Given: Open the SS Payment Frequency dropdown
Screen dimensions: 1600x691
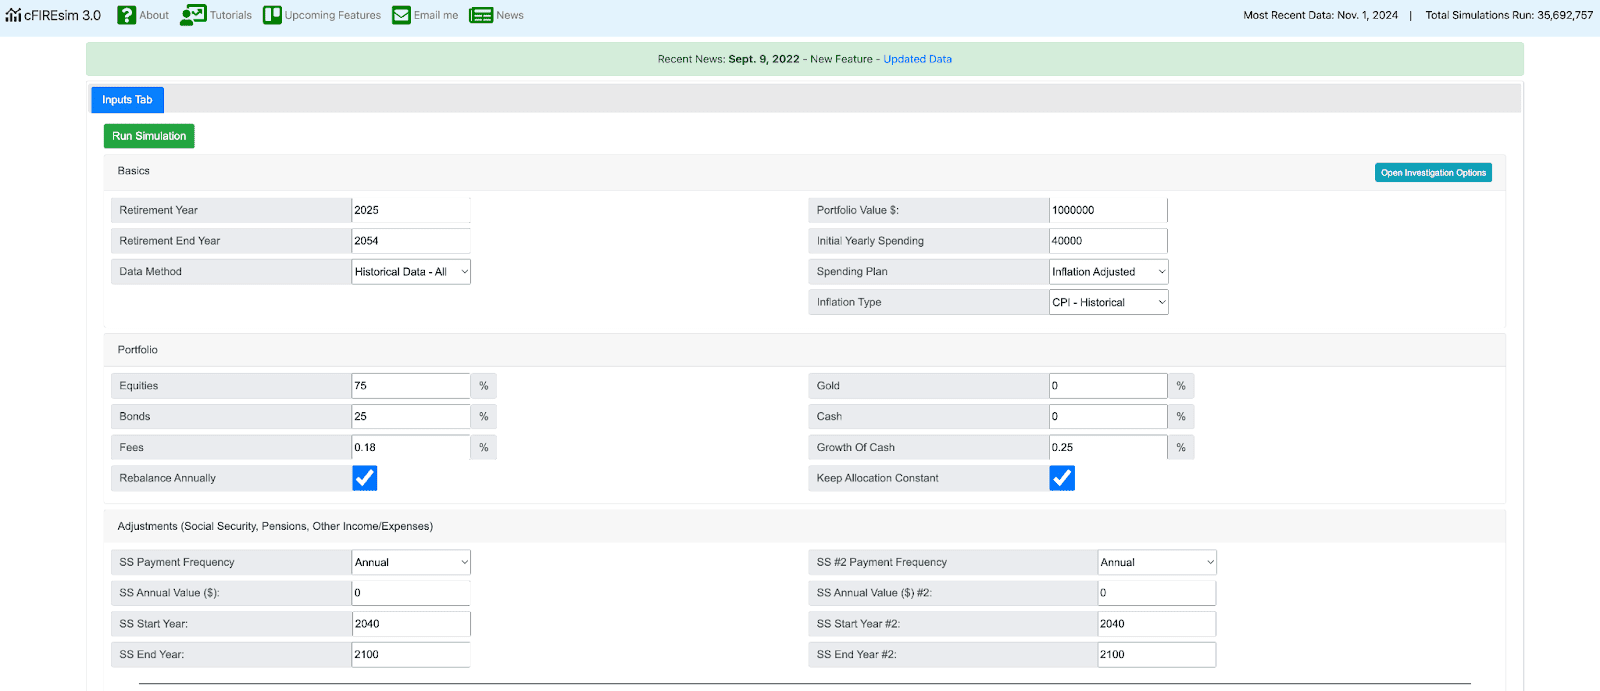Looking at the screenshot, I should point(411,562).
